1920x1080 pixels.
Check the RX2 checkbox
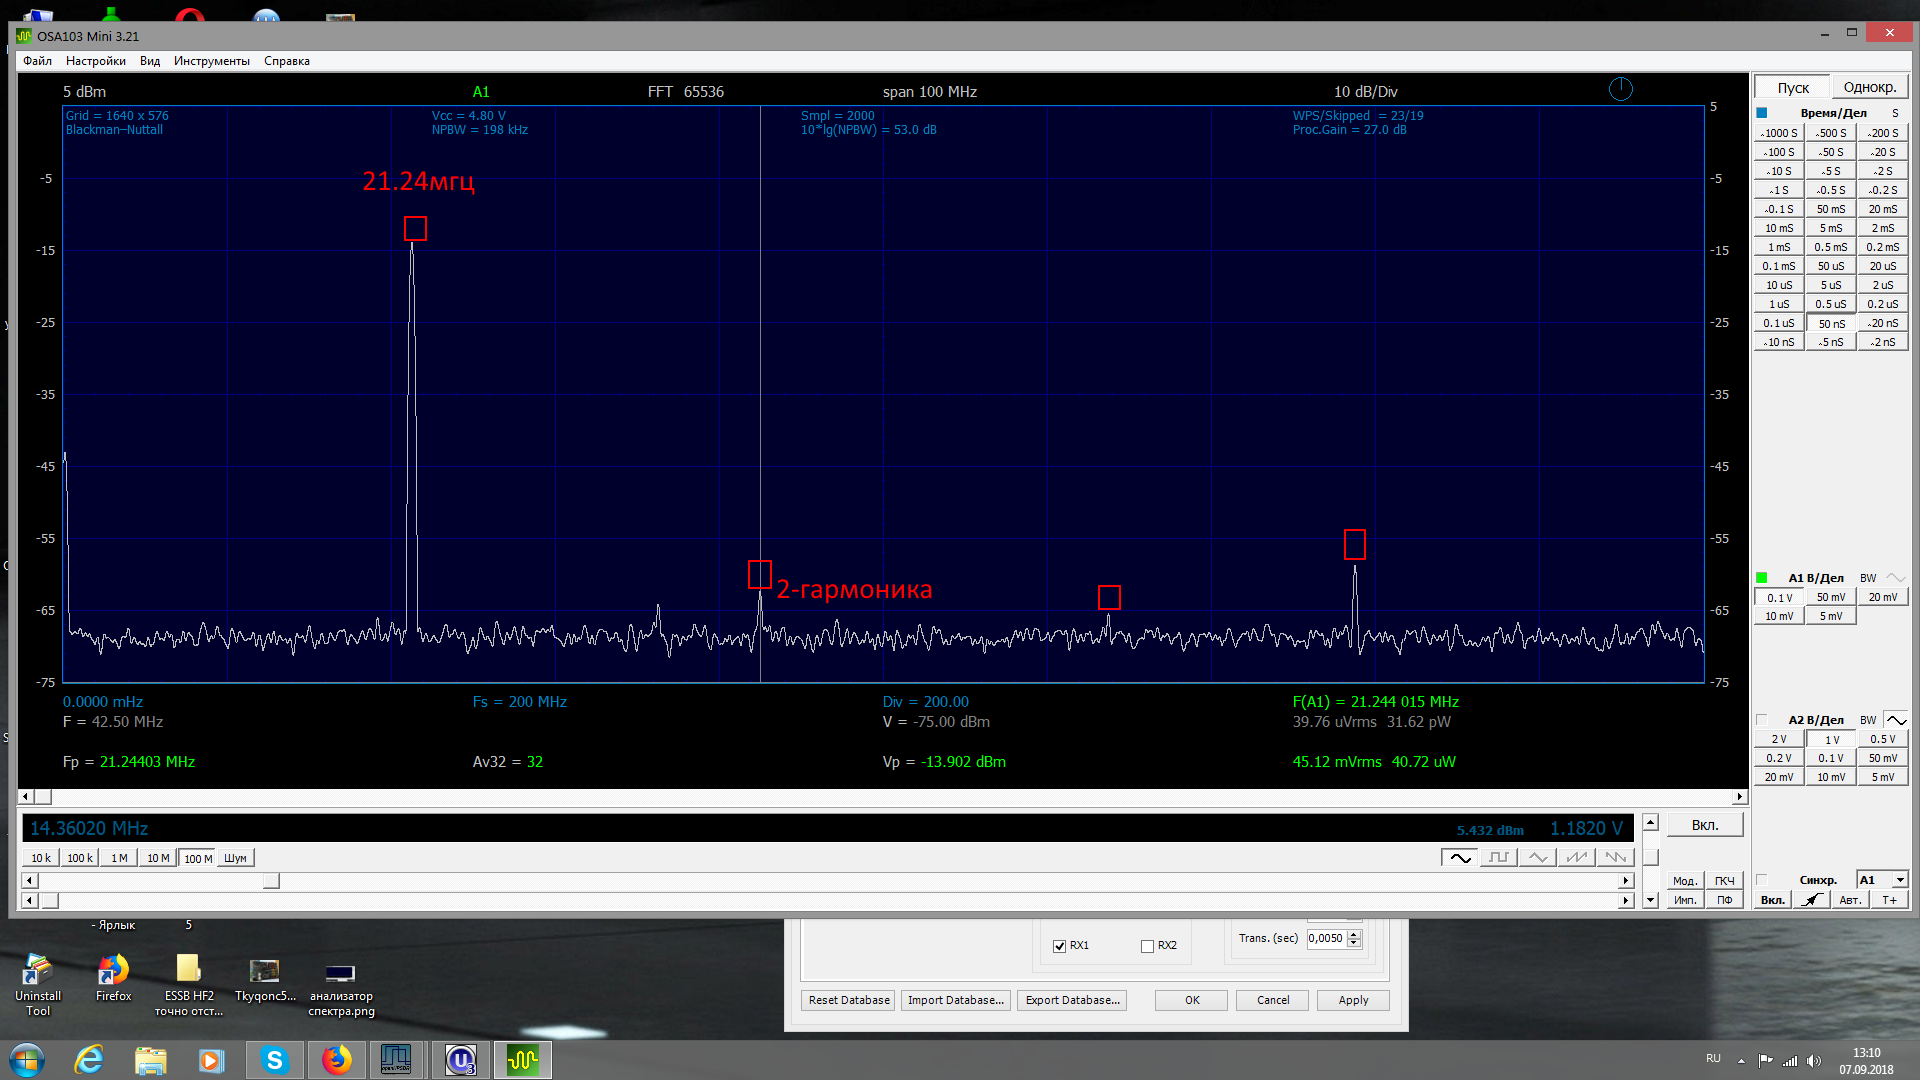pos(1147,946)
